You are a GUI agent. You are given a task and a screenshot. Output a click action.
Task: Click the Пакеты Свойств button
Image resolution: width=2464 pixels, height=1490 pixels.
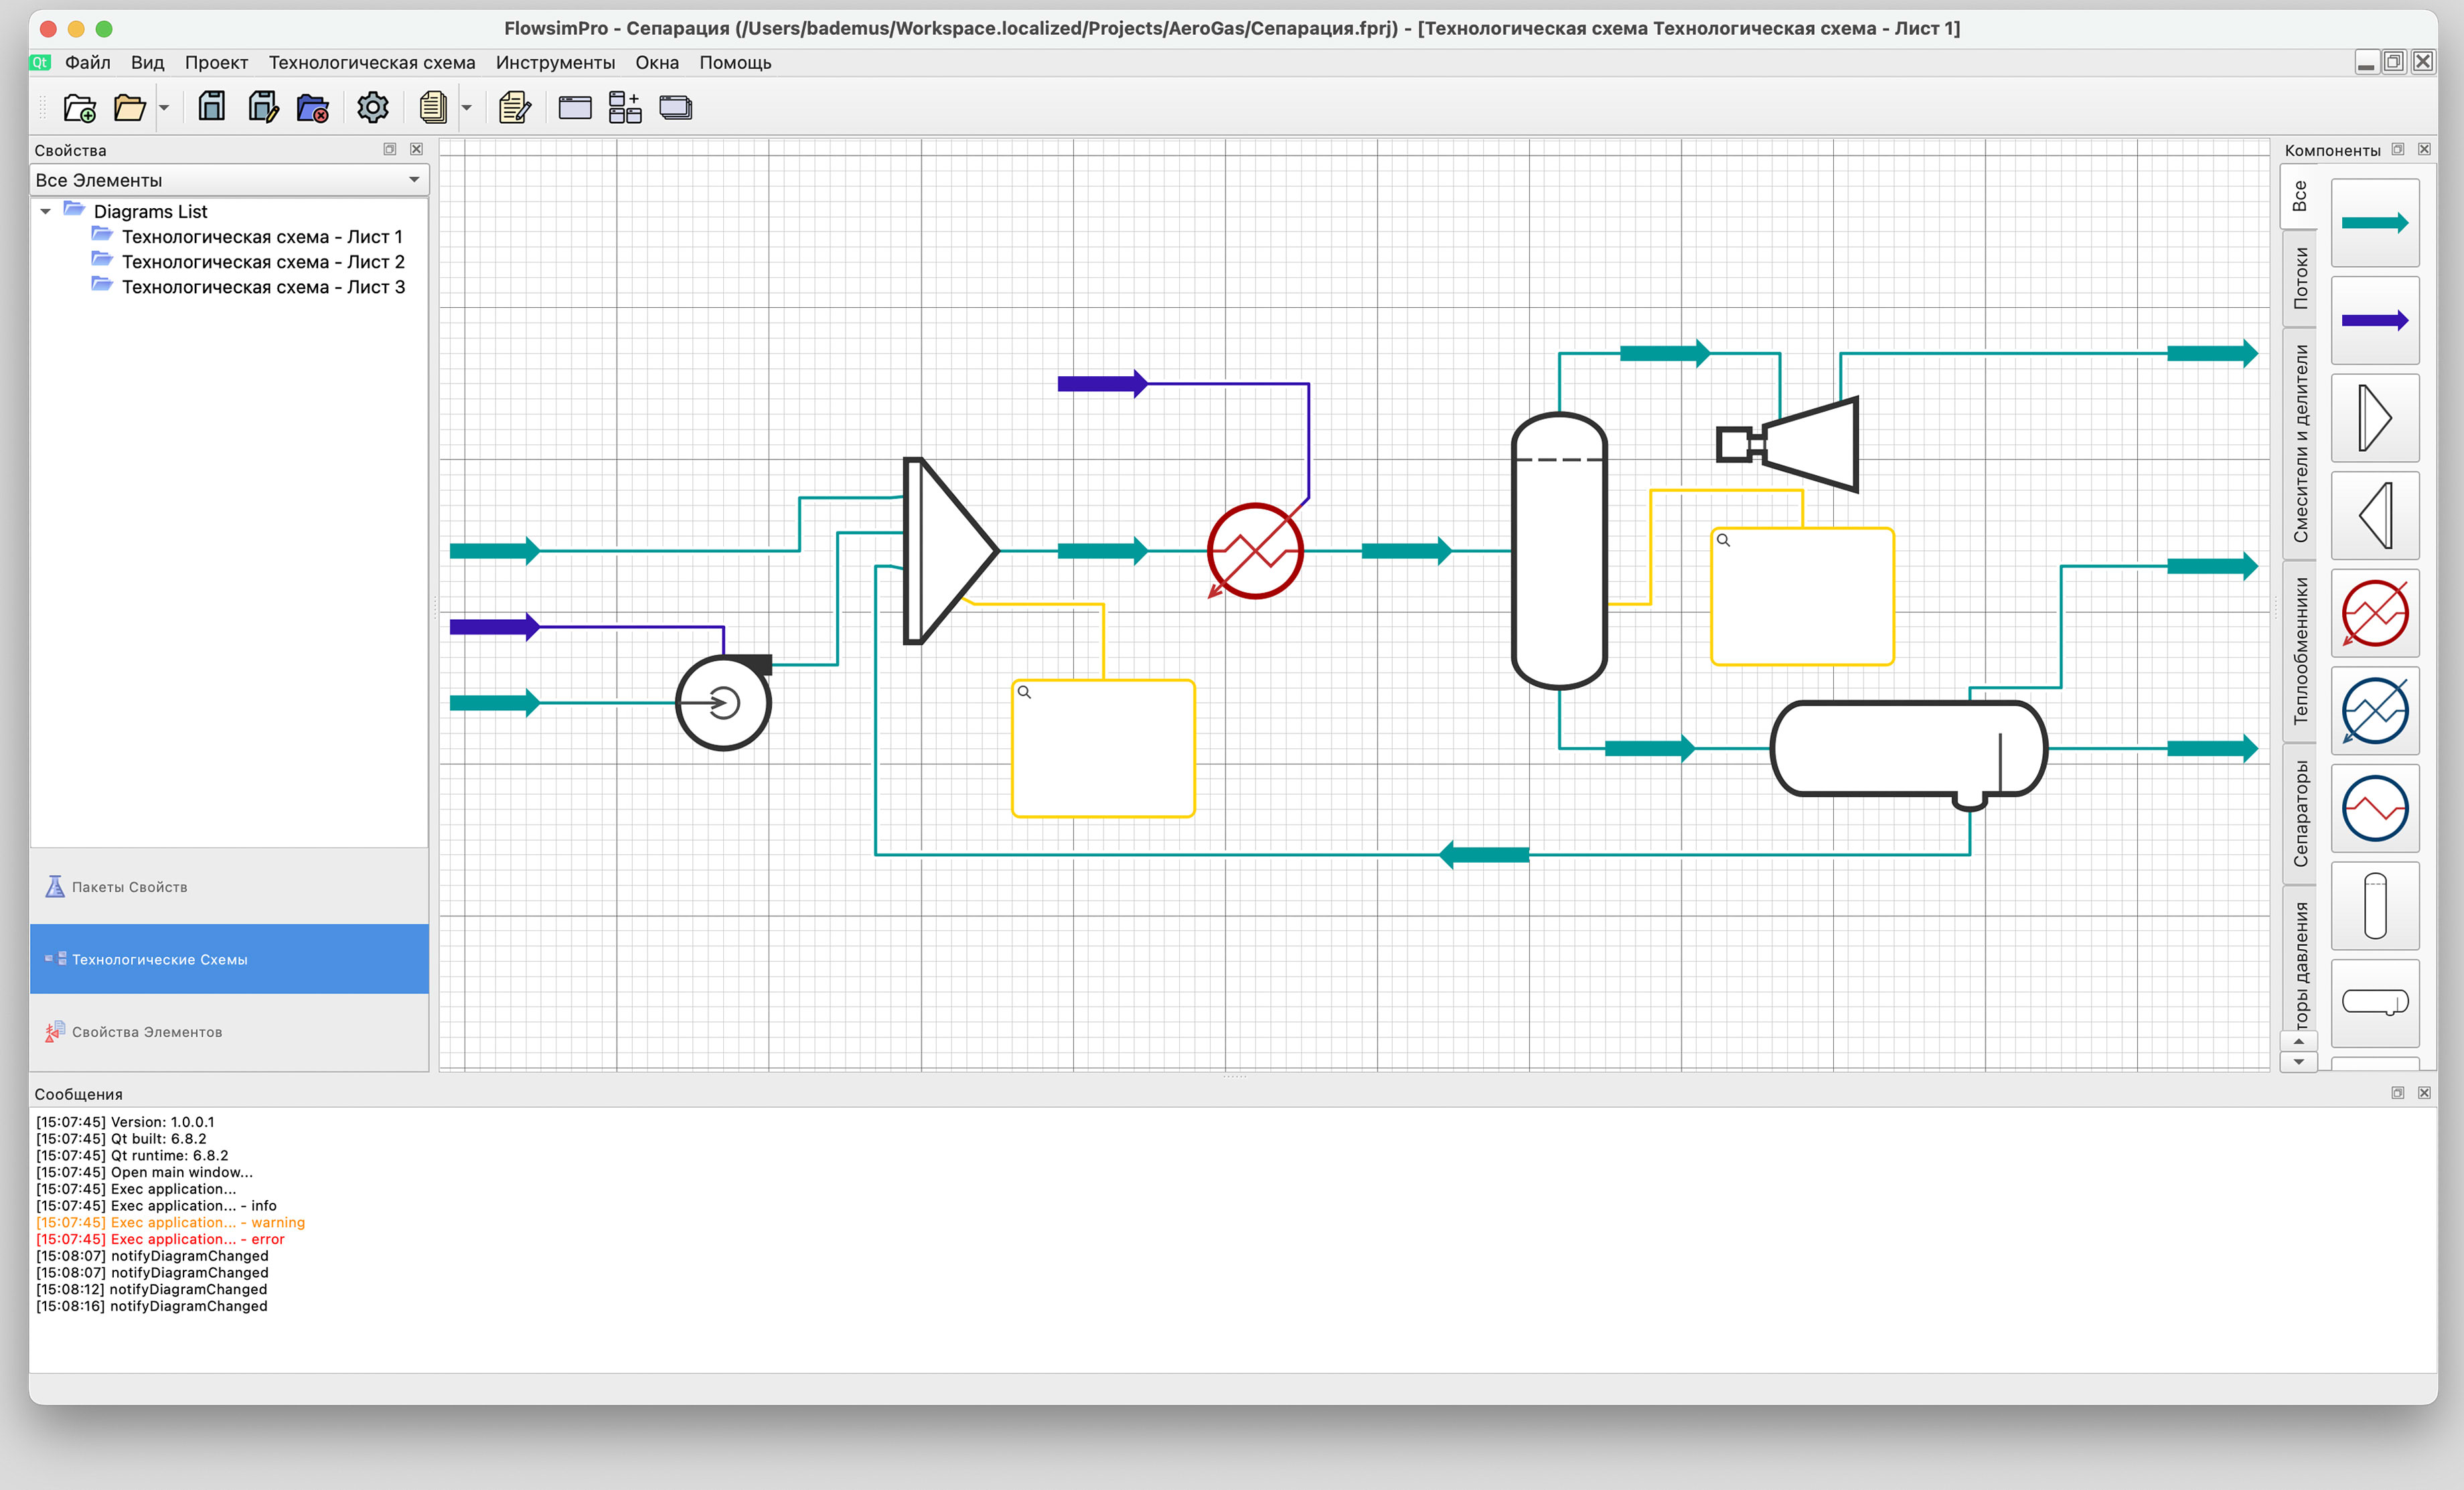129,887
